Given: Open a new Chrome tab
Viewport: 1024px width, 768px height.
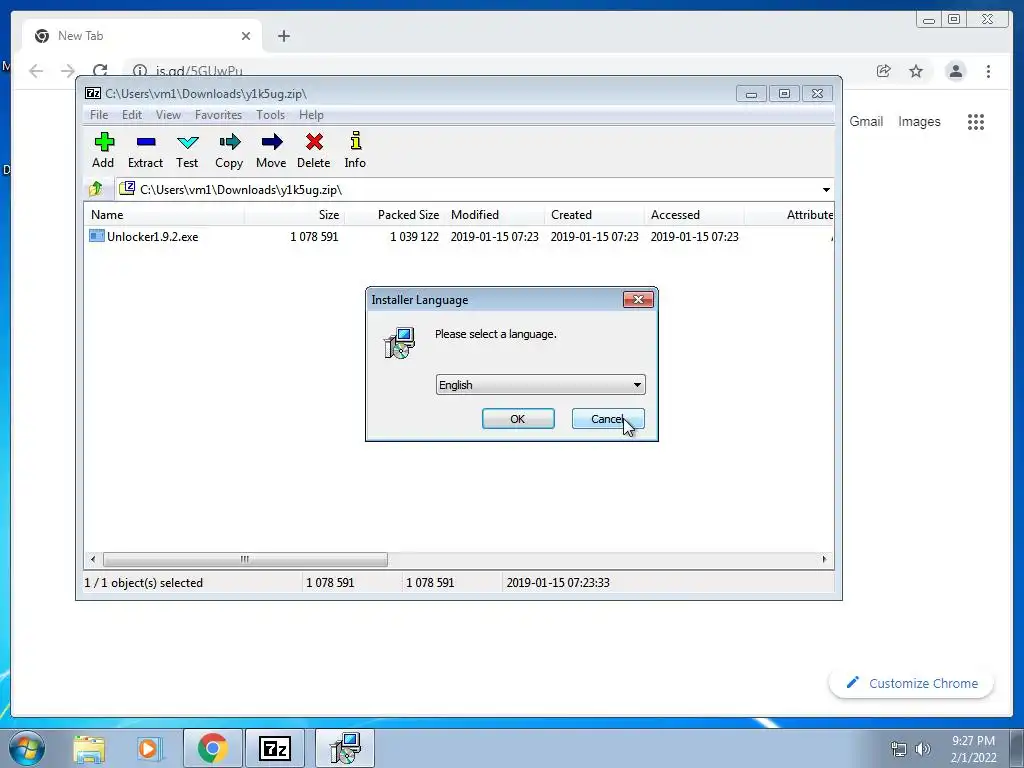Looking at the screenshot, I should [283, 36].
